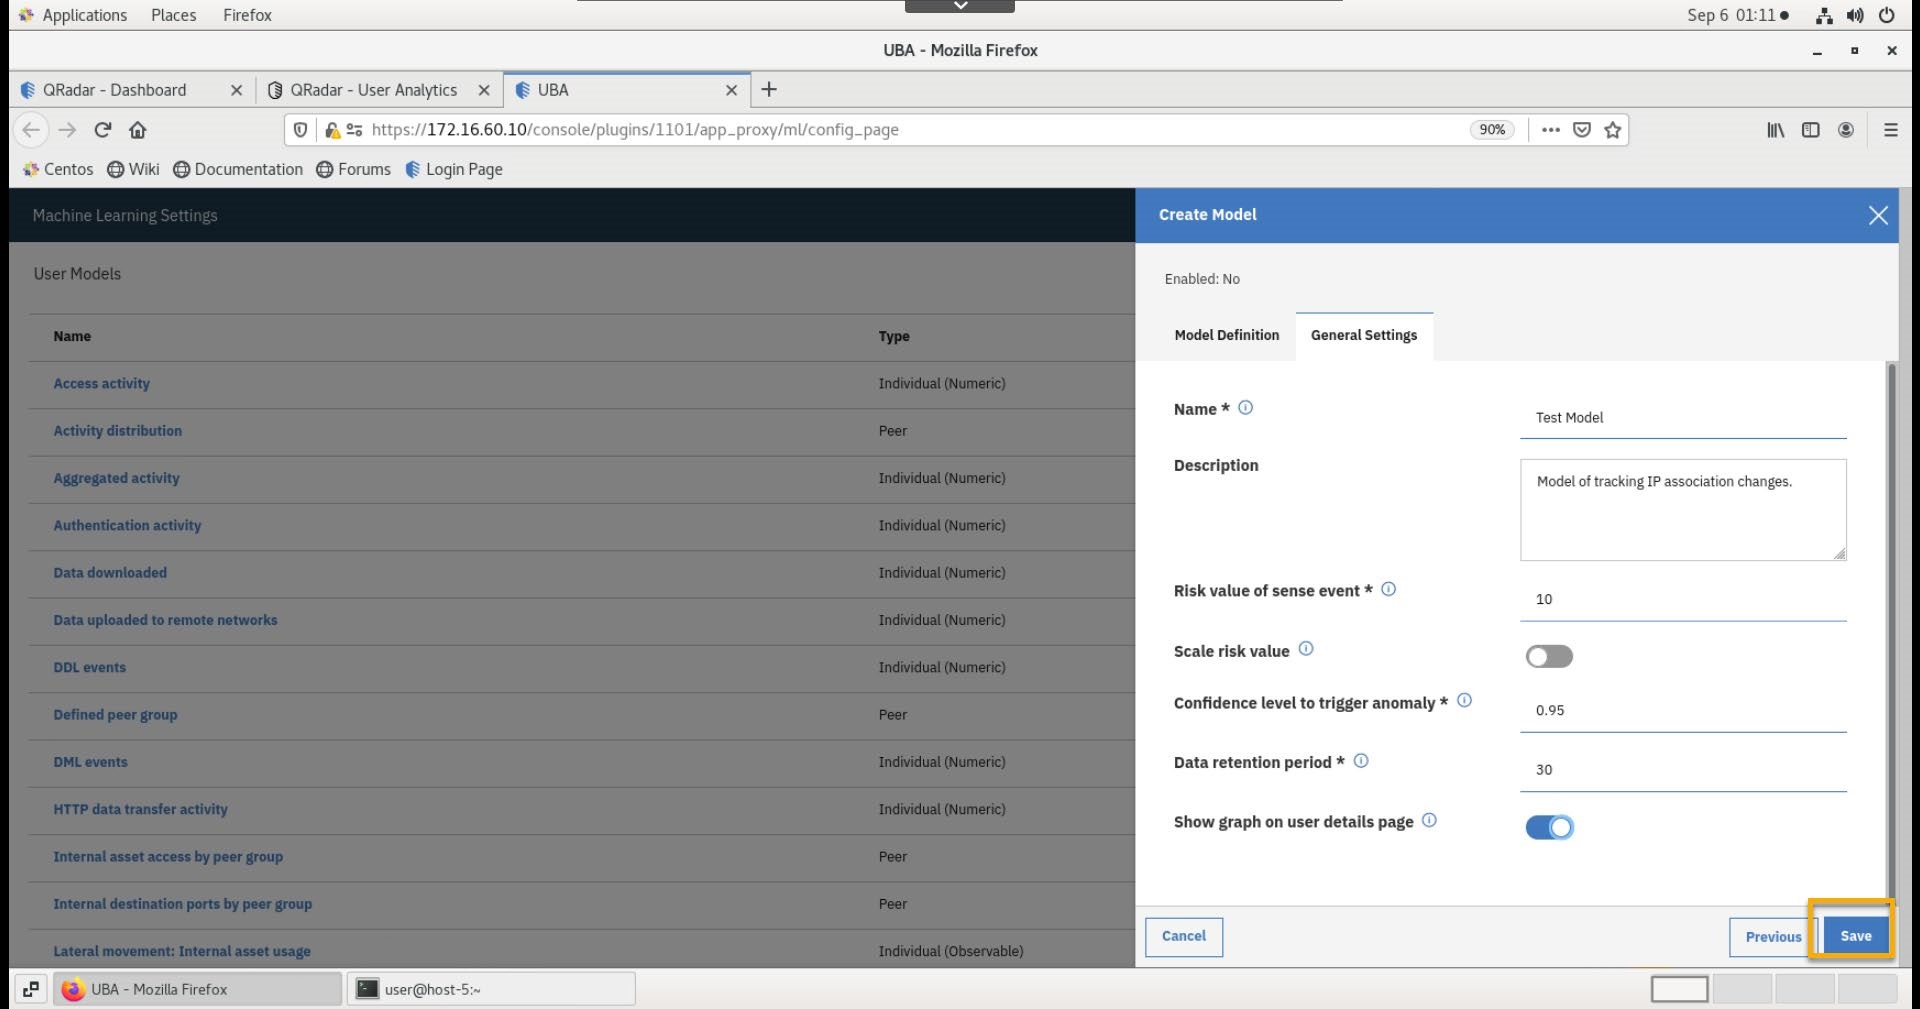
Task: Click the Save to Pocket icon
Action: click(1582, 130)
